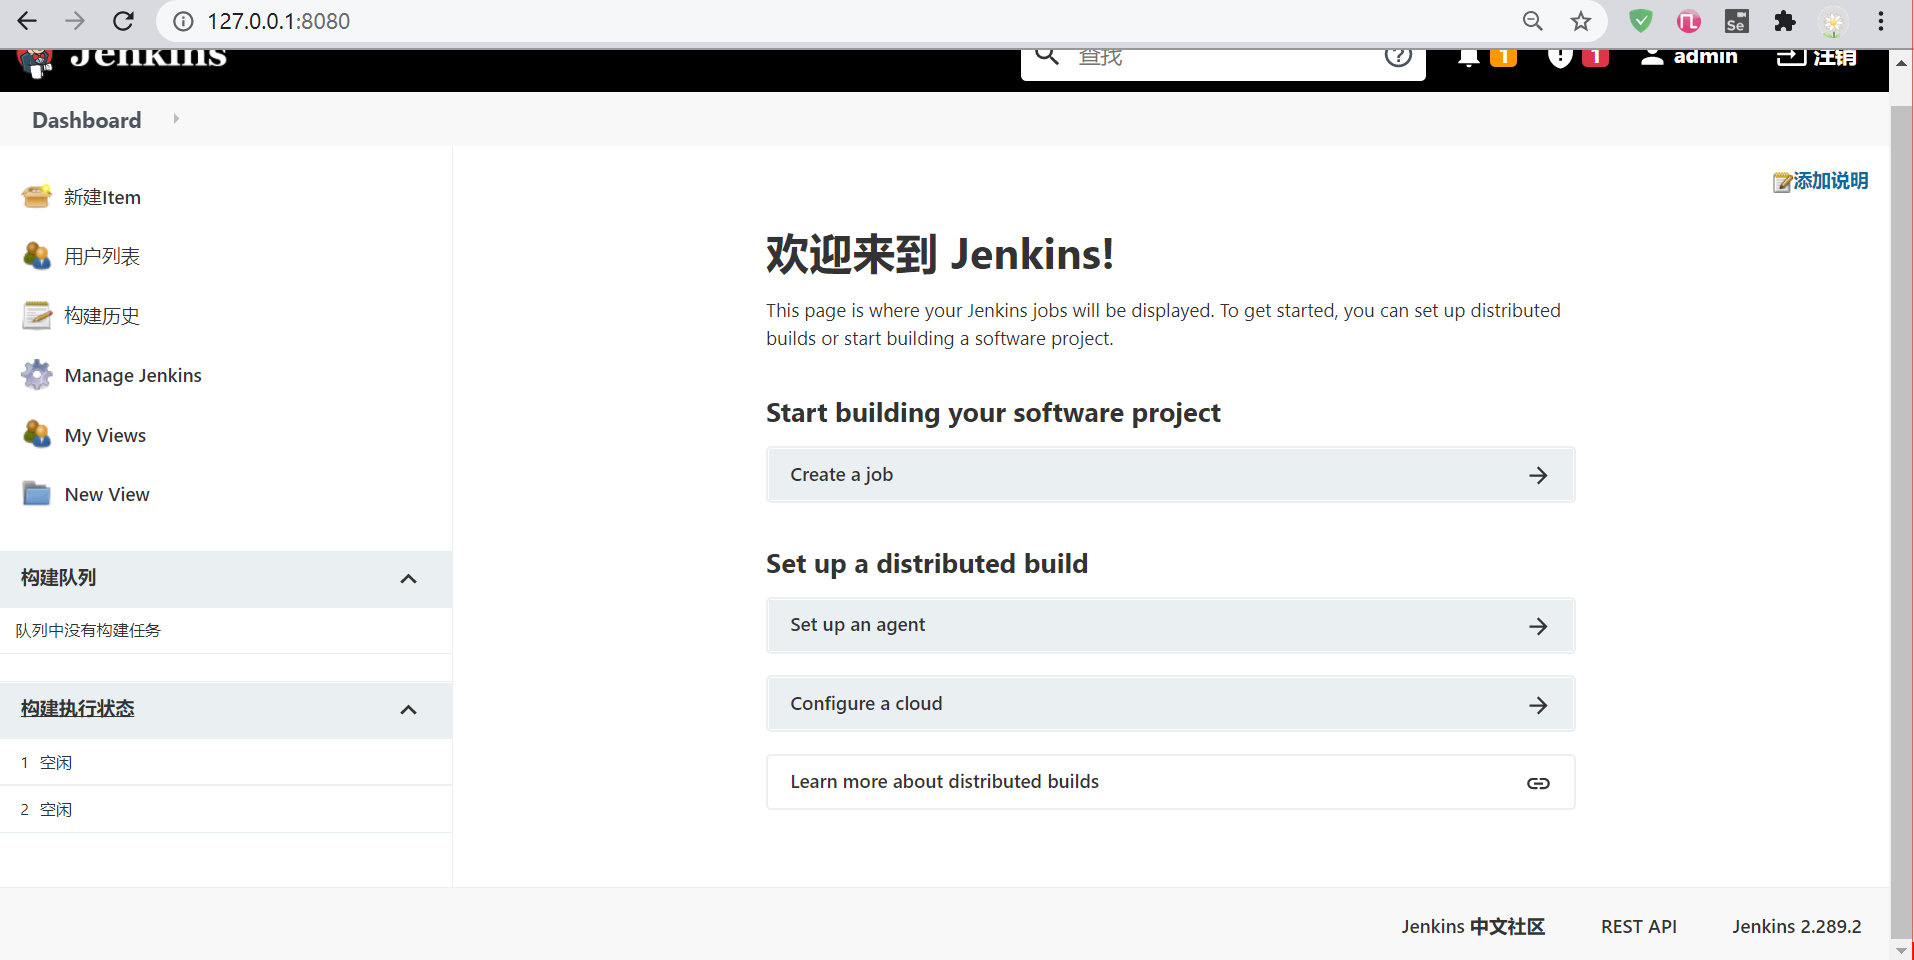Open the green shield extension
The image size is (1914, 960).
(1640, 21)
